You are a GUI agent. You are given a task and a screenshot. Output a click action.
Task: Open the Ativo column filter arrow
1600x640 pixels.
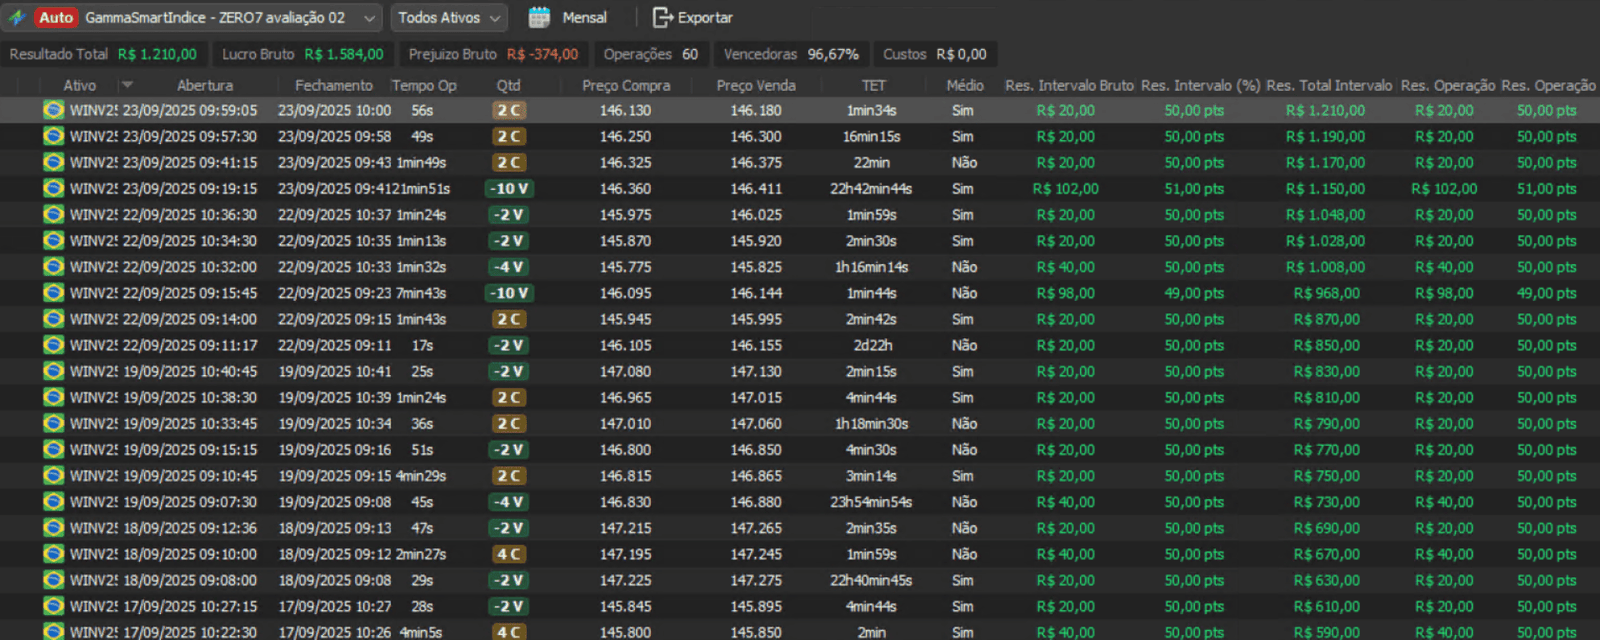click(127, 85)
